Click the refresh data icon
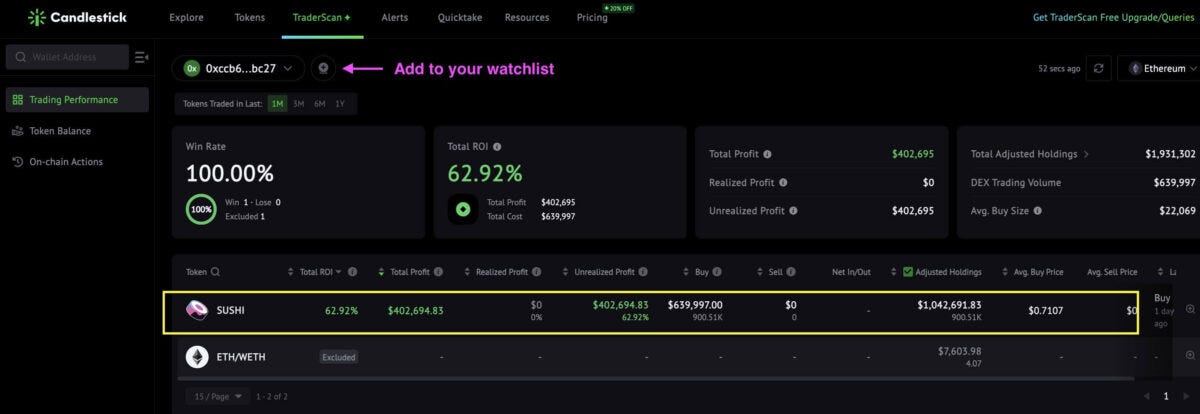Viewport: 1200px width, 414px height. (1098, 68)
